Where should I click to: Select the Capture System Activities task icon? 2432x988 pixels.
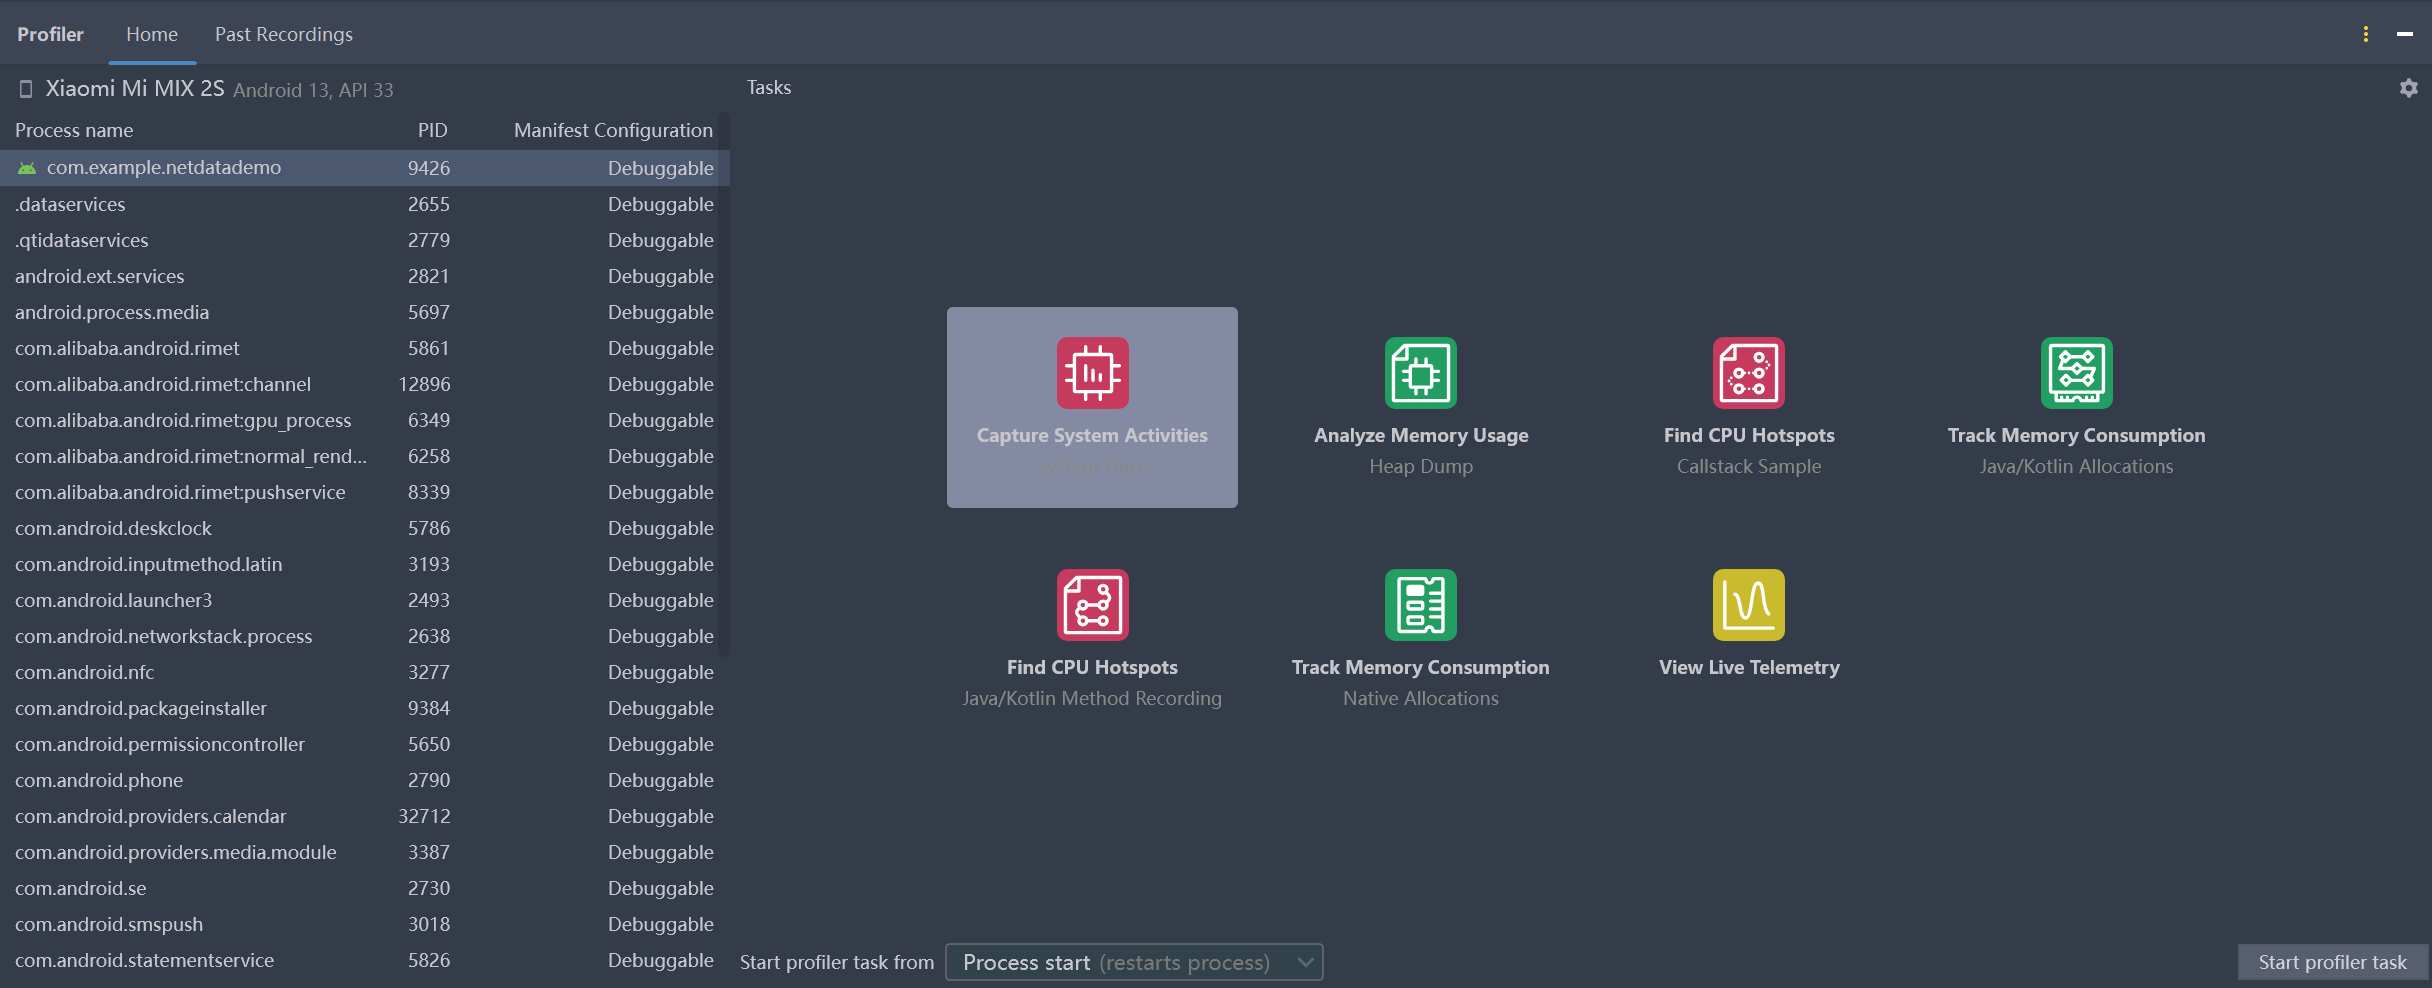[x=1091, y=372]
